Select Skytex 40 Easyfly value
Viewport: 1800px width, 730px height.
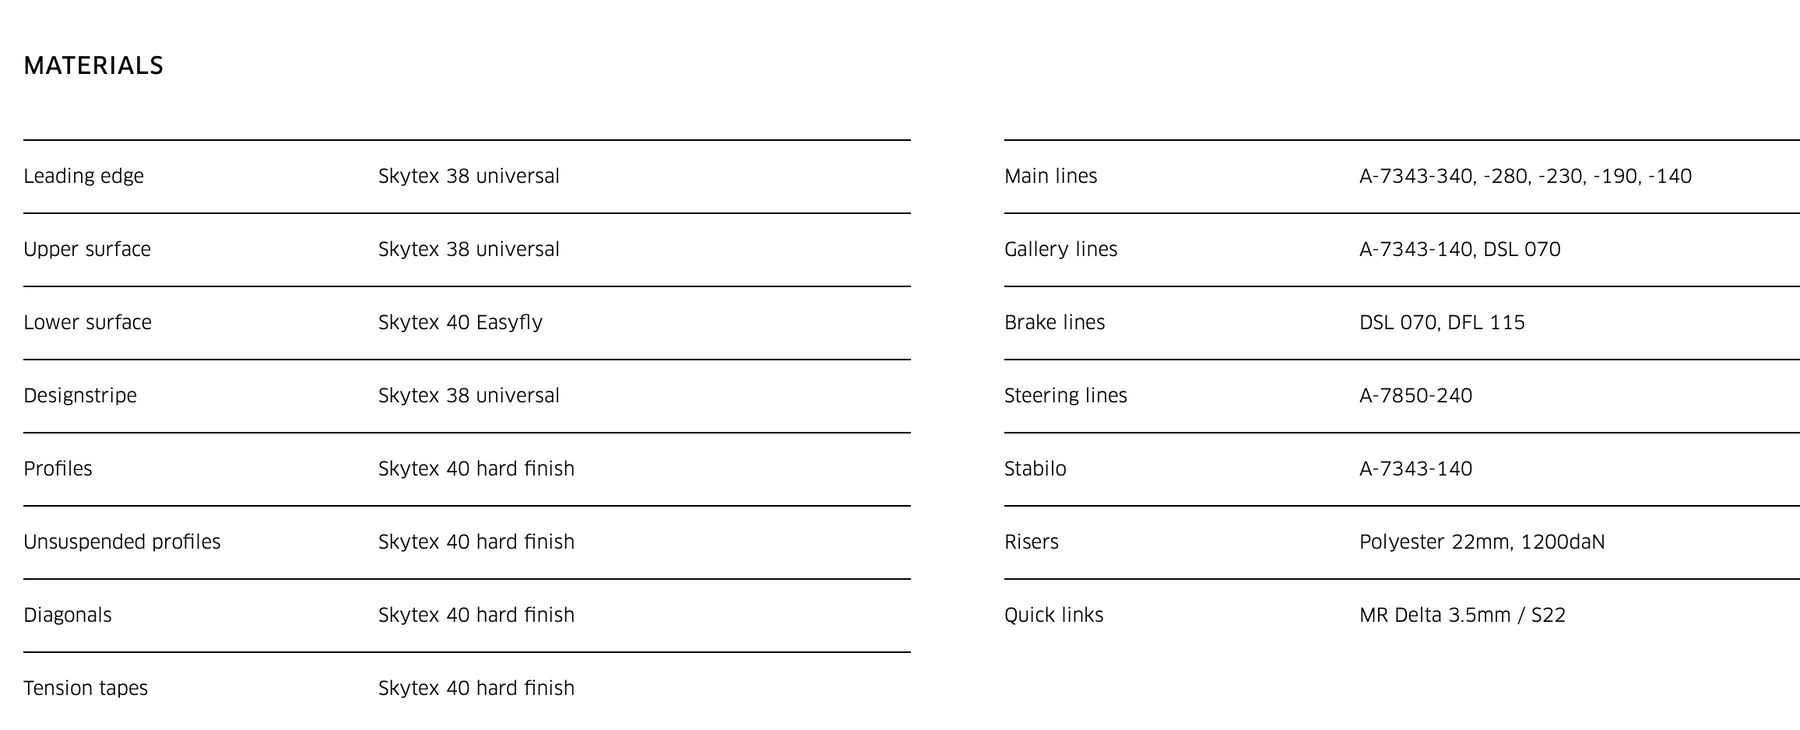460,323
